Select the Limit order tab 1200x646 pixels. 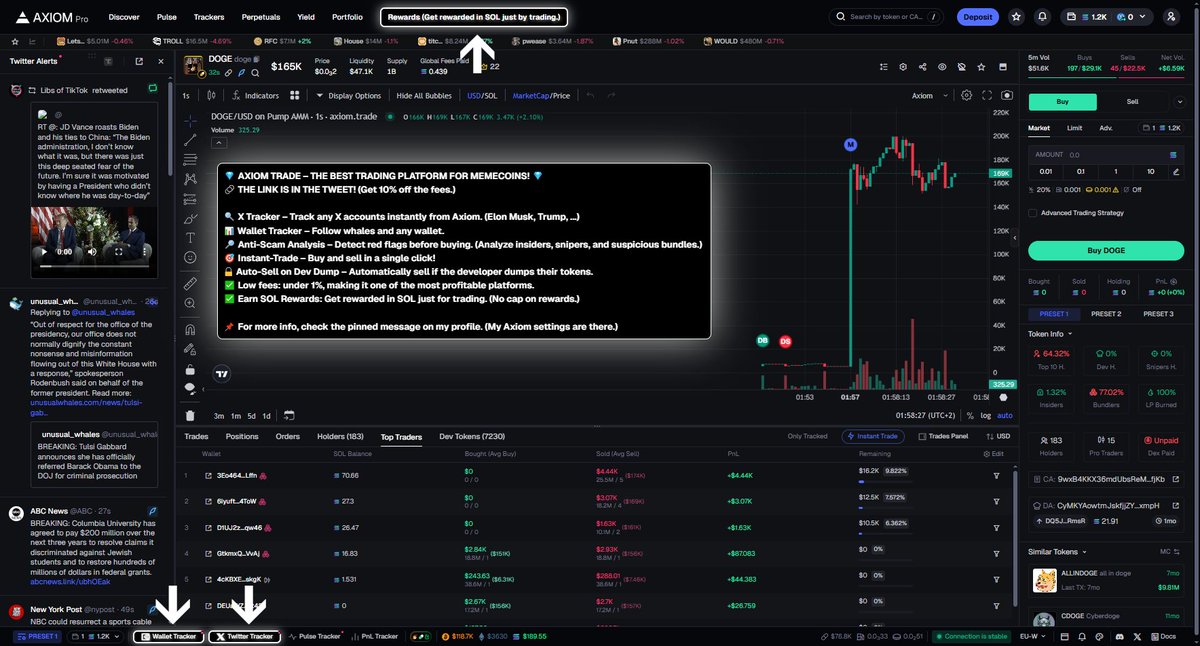tap(1074, 128)
